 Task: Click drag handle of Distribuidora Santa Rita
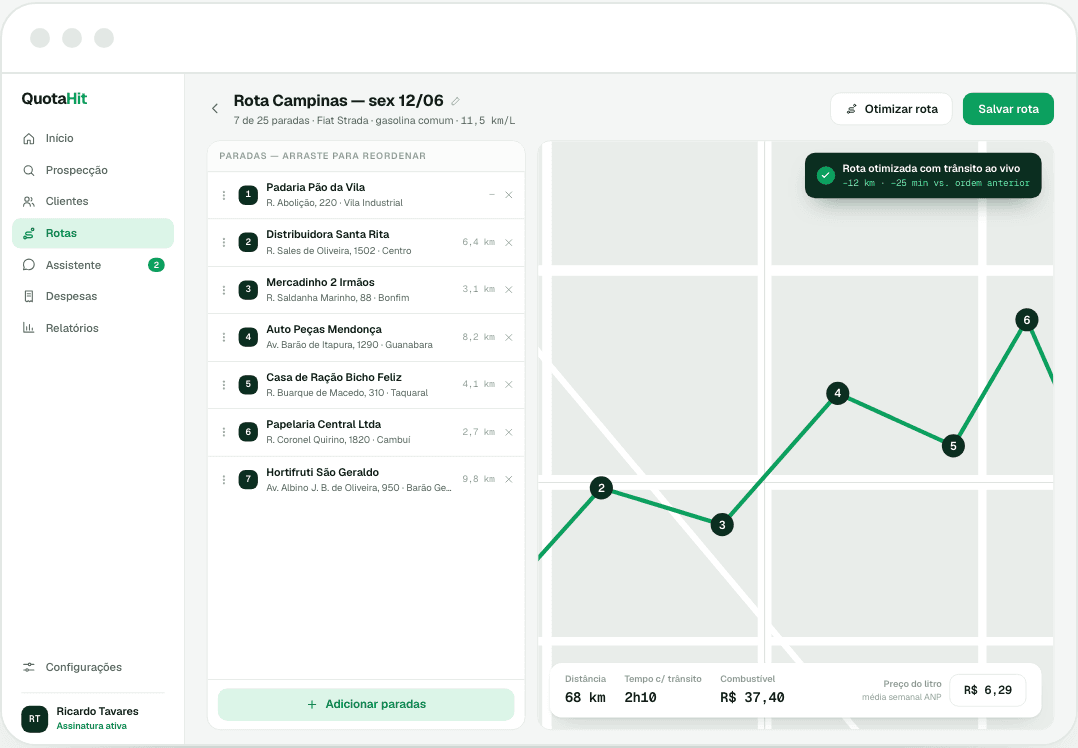point(223,243)
